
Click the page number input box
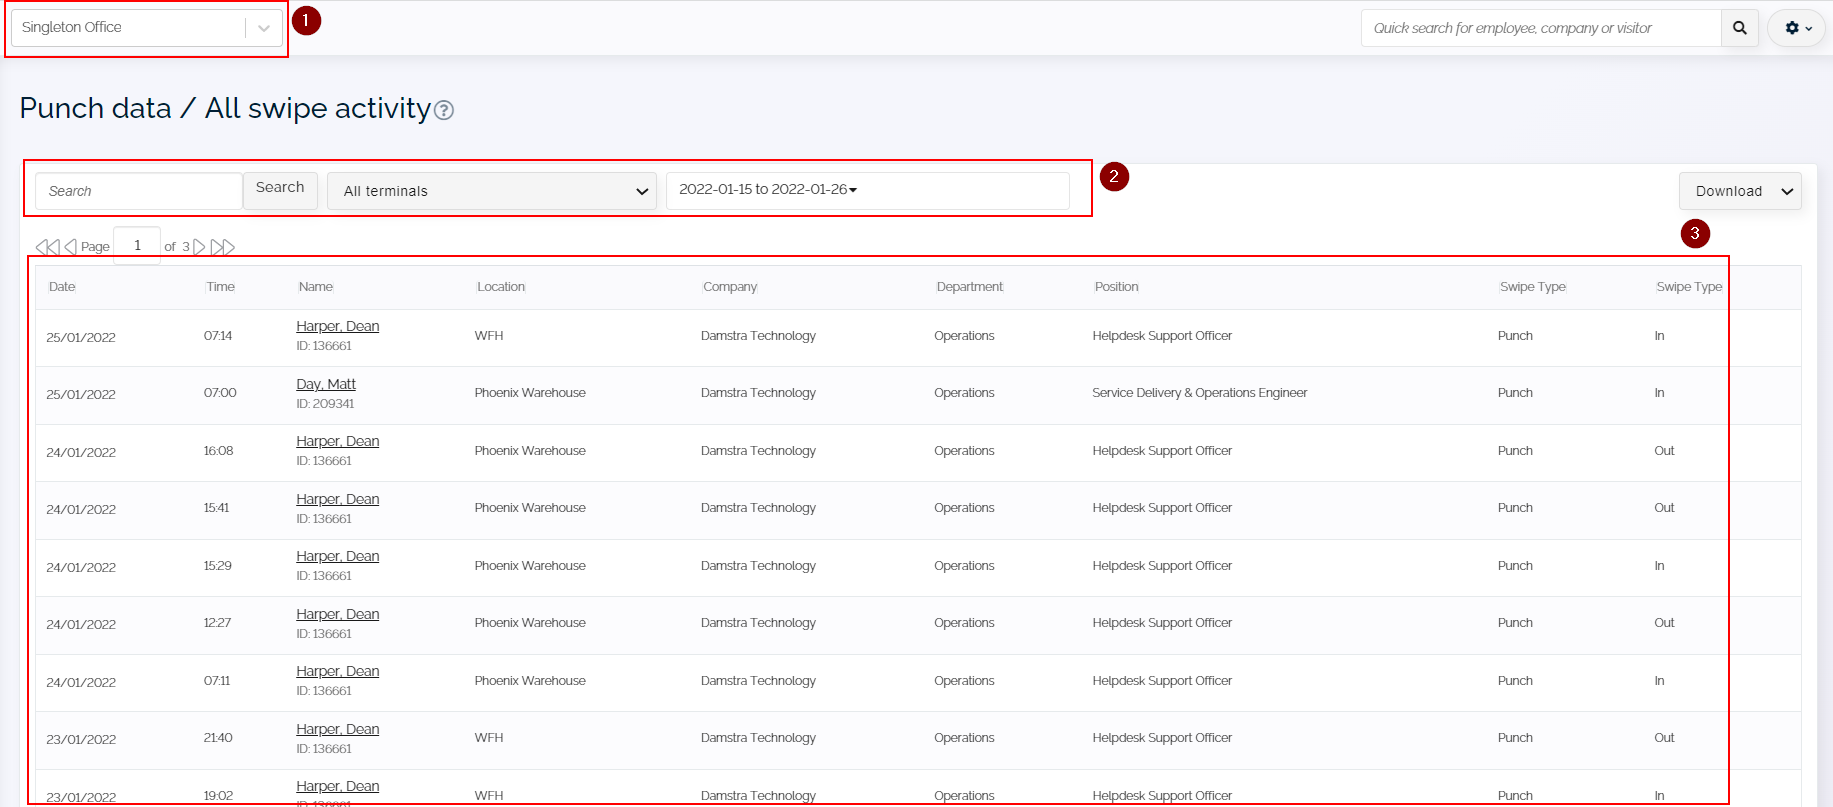click(137, 246)
